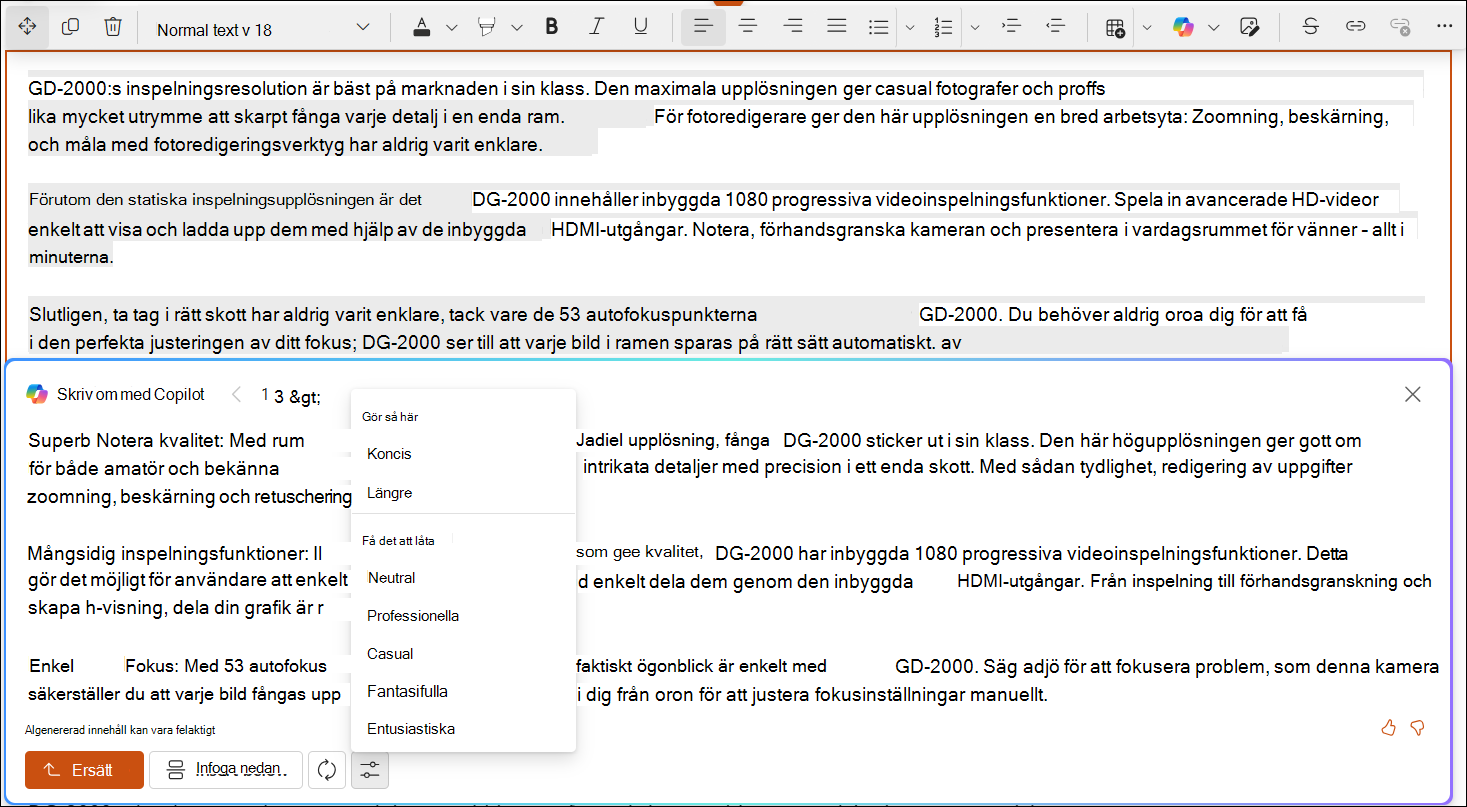Give thumbs up feedback
1467x807 pixels.
pyautogui.click(x=1388, y=728)
